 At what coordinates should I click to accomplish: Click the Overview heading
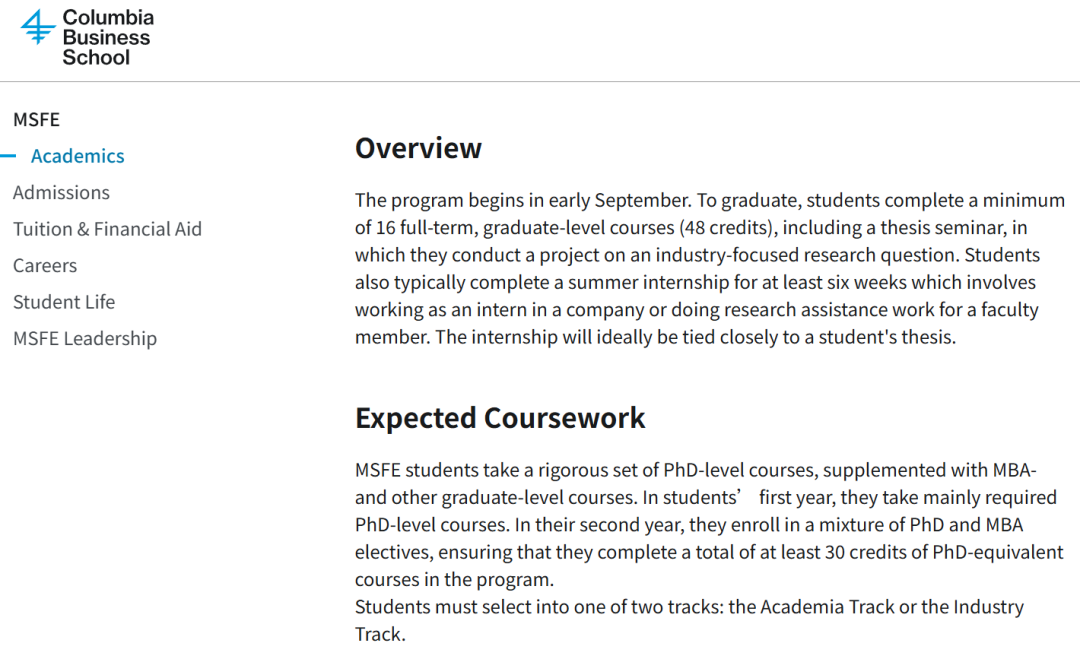pos(418,148)
